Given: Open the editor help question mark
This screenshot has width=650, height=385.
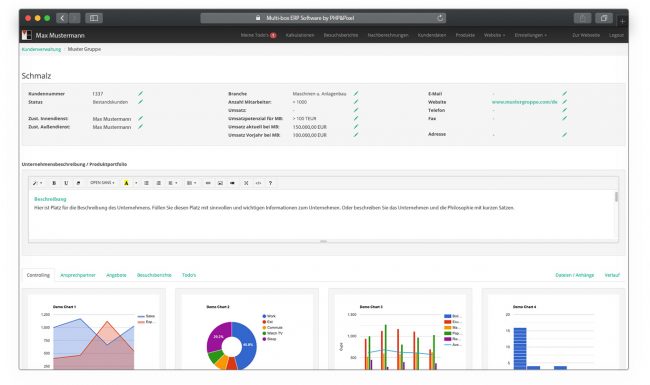Looking at the screenshot, I should tap(270, 183).
